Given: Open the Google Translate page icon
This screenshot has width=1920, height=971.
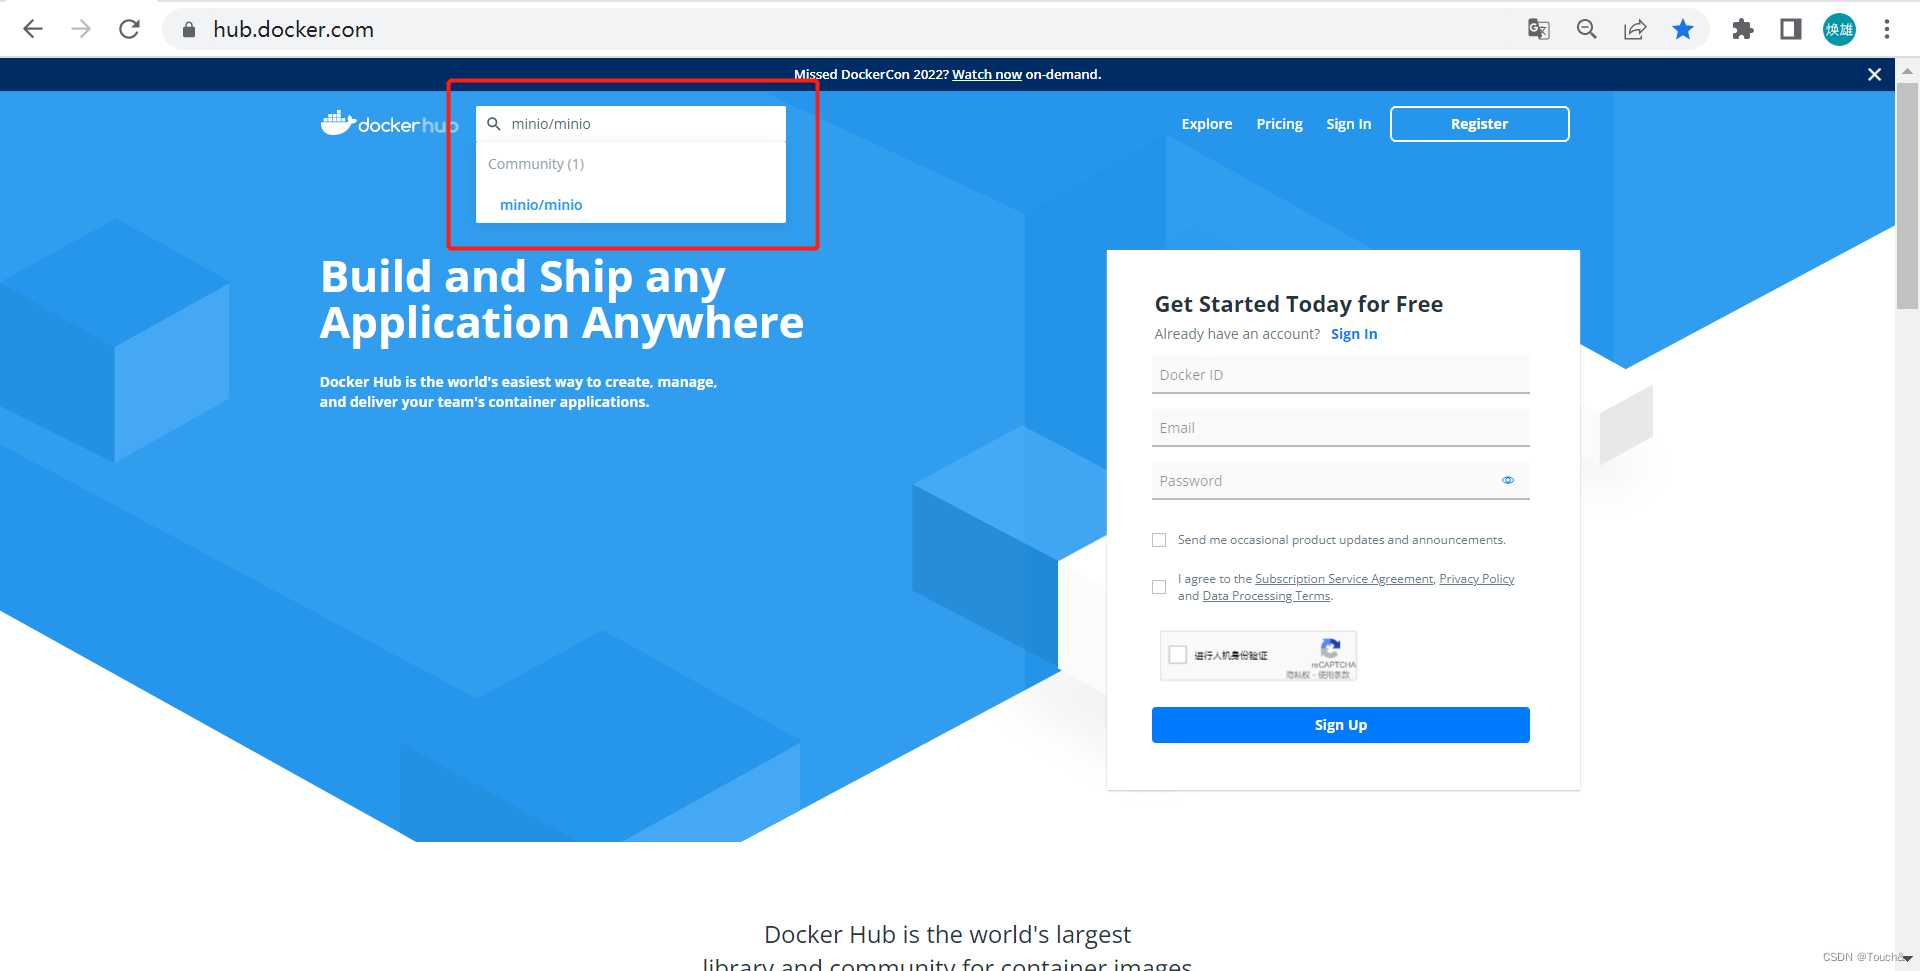Looking at the screenshot, I should 1538,29.
